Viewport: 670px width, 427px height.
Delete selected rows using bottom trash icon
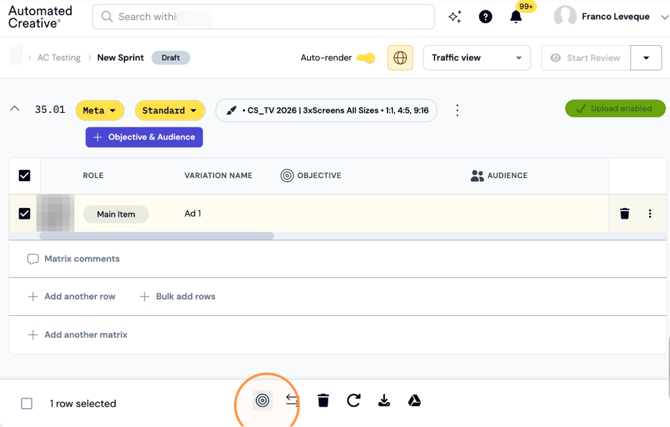[x=323, y=400]
